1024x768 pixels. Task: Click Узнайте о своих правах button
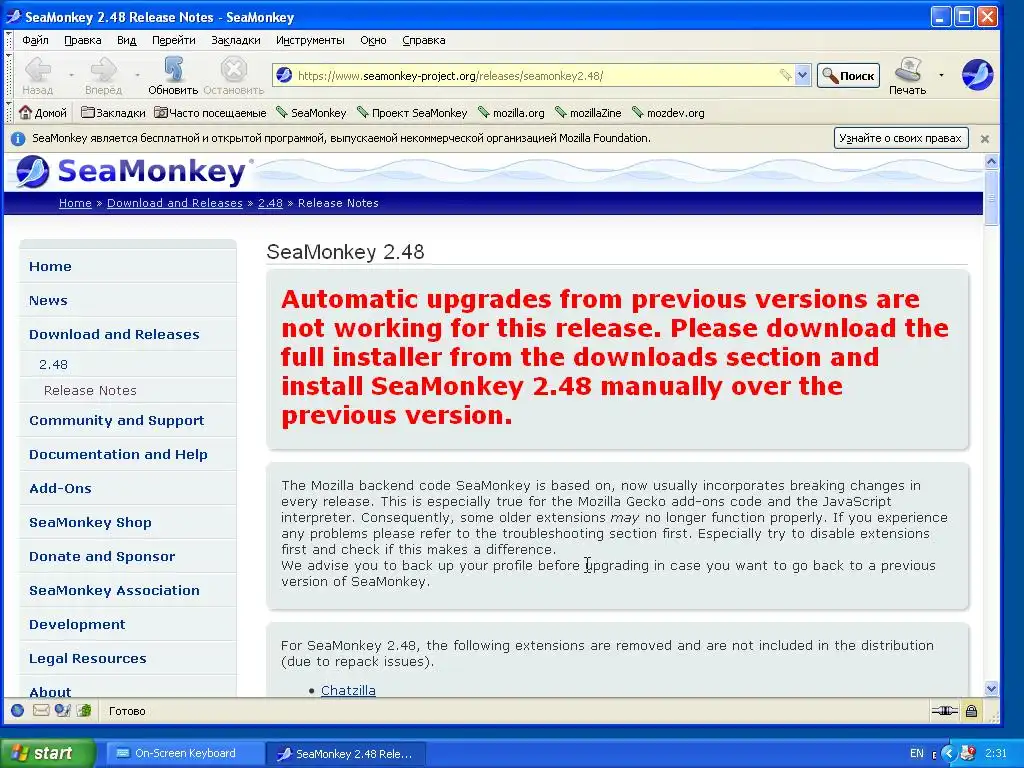click(x=901, y=138)
